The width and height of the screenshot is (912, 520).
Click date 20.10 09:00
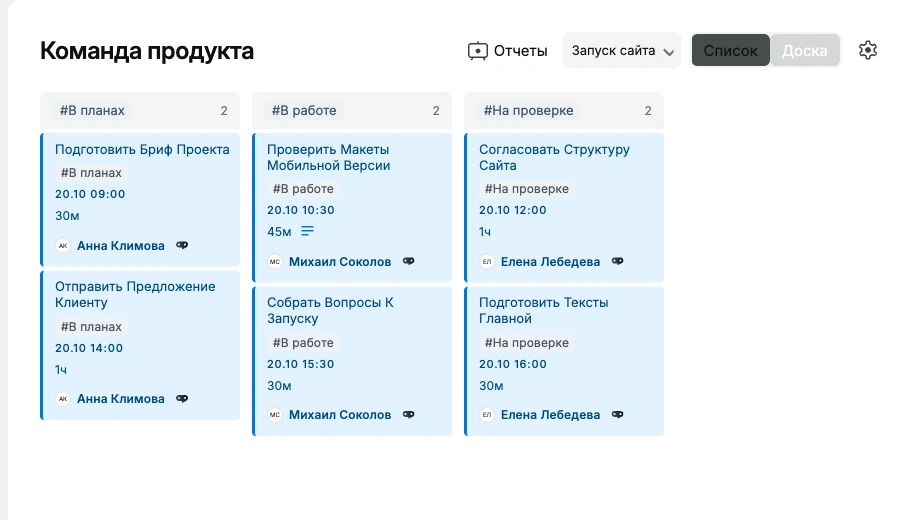[90, 194]
